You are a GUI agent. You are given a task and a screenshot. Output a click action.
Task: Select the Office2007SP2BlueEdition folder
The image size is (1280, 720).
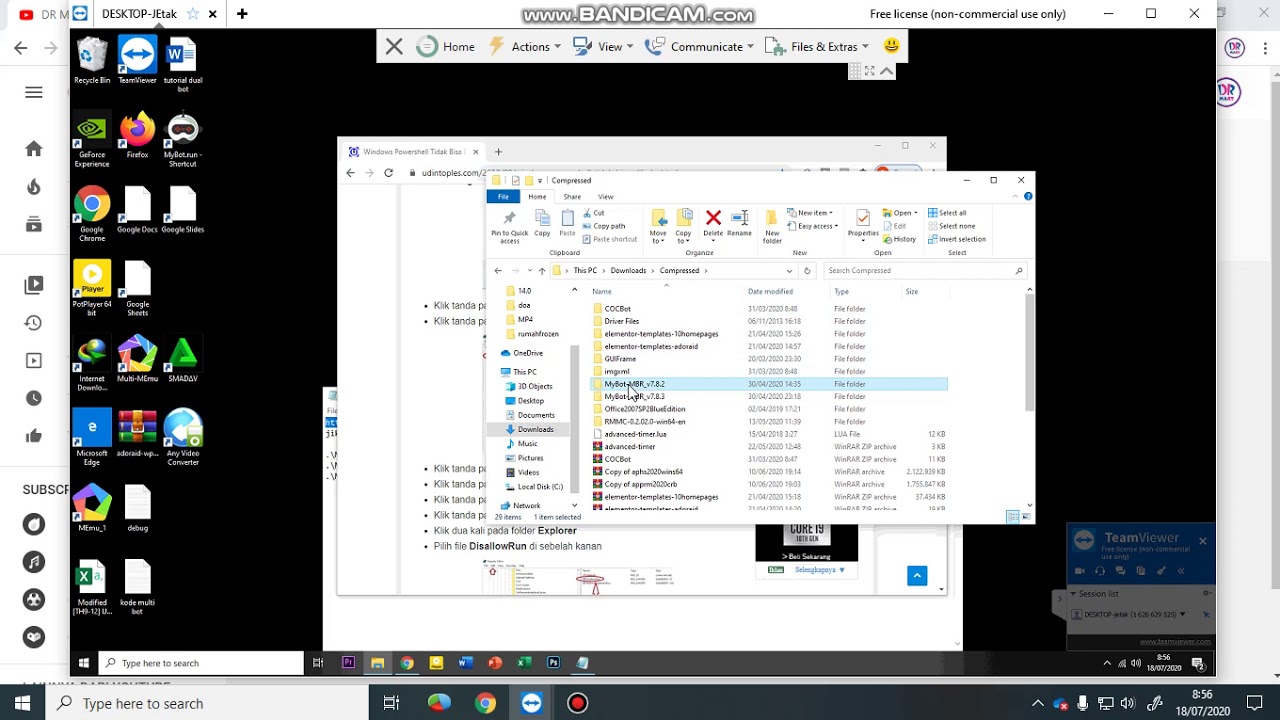pyautogui.click(x=645, y=409)
